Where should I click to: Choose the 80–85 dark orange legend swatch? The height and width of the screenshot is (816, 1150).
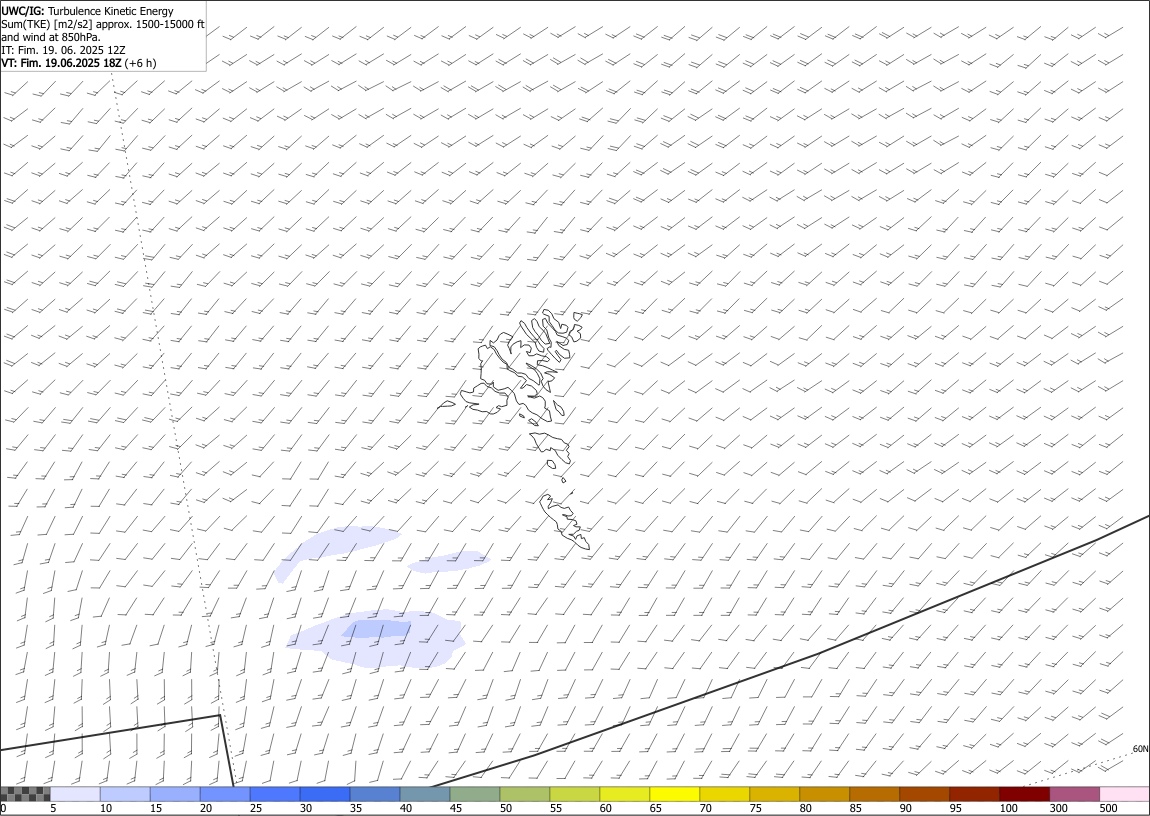[x=824, y=794]
